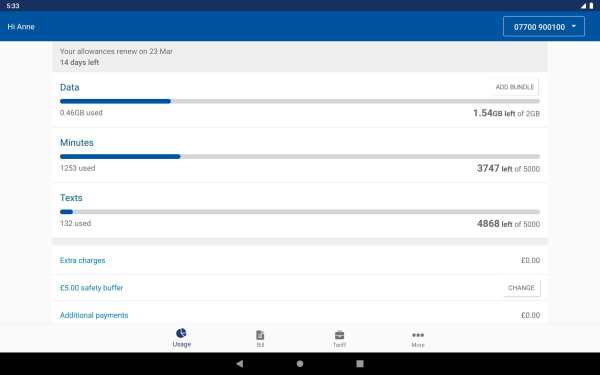Tap the 5:33 status bar clock
Viewport: 600px width, 375px height.
(x=13, y=6)
